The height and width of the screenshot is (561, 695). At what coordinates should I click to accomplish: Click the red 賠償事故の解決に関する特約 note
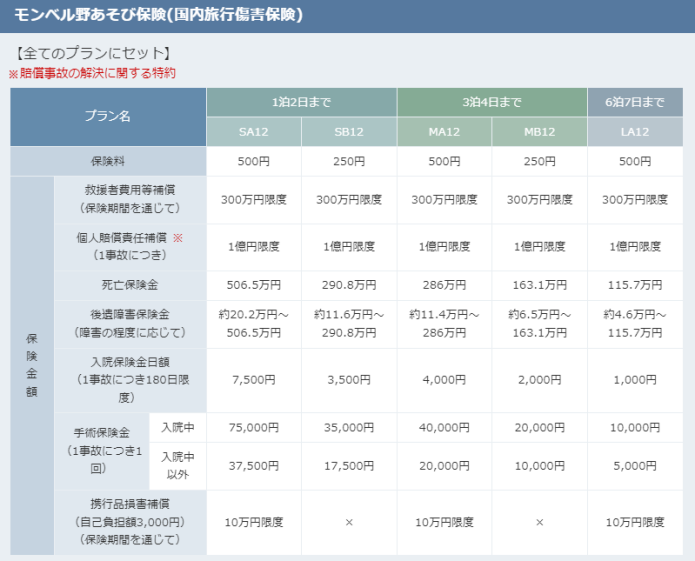[x=92, y=73]
